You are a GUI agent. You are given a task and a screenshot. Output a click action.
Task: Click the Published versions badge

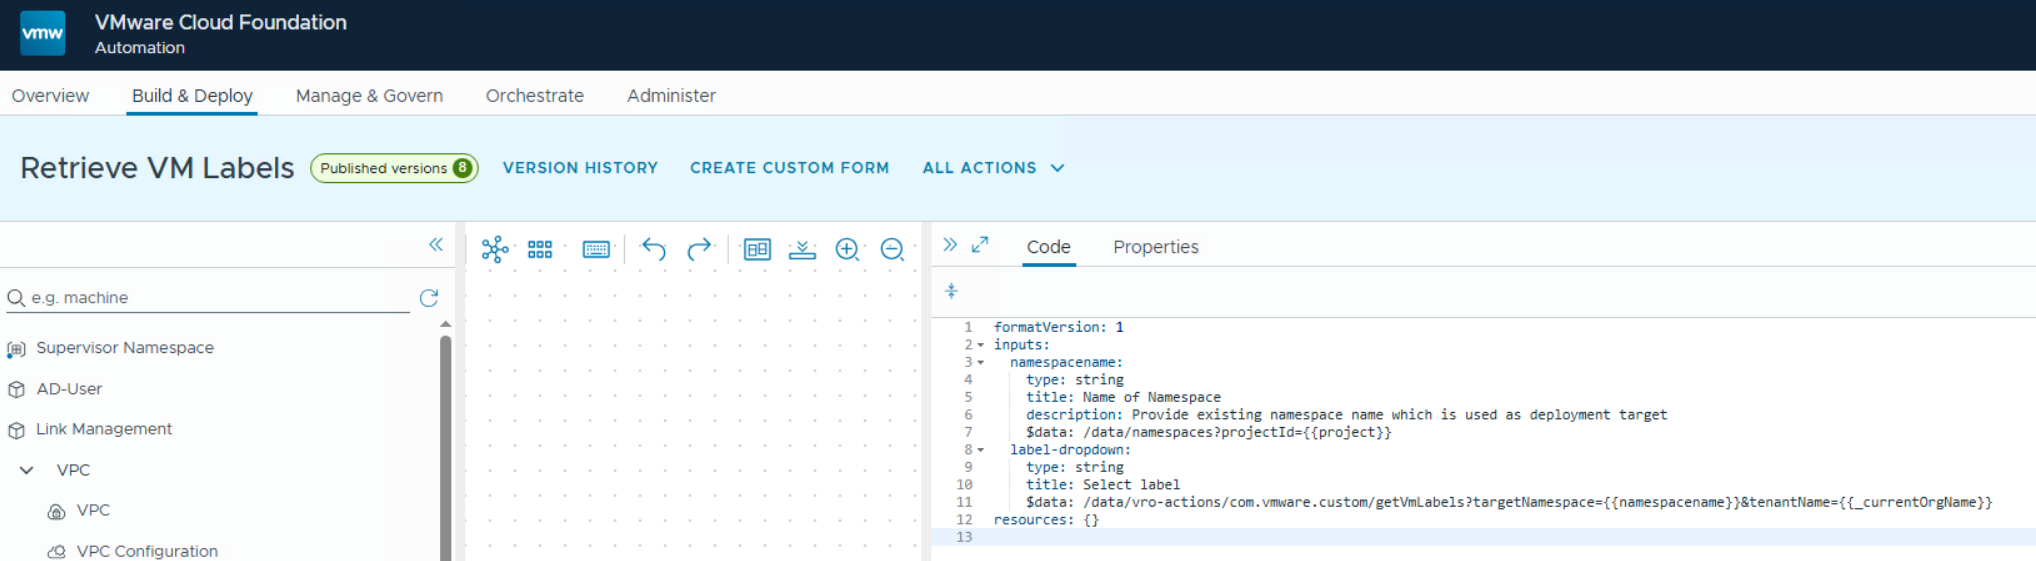[x=394, y=168]
